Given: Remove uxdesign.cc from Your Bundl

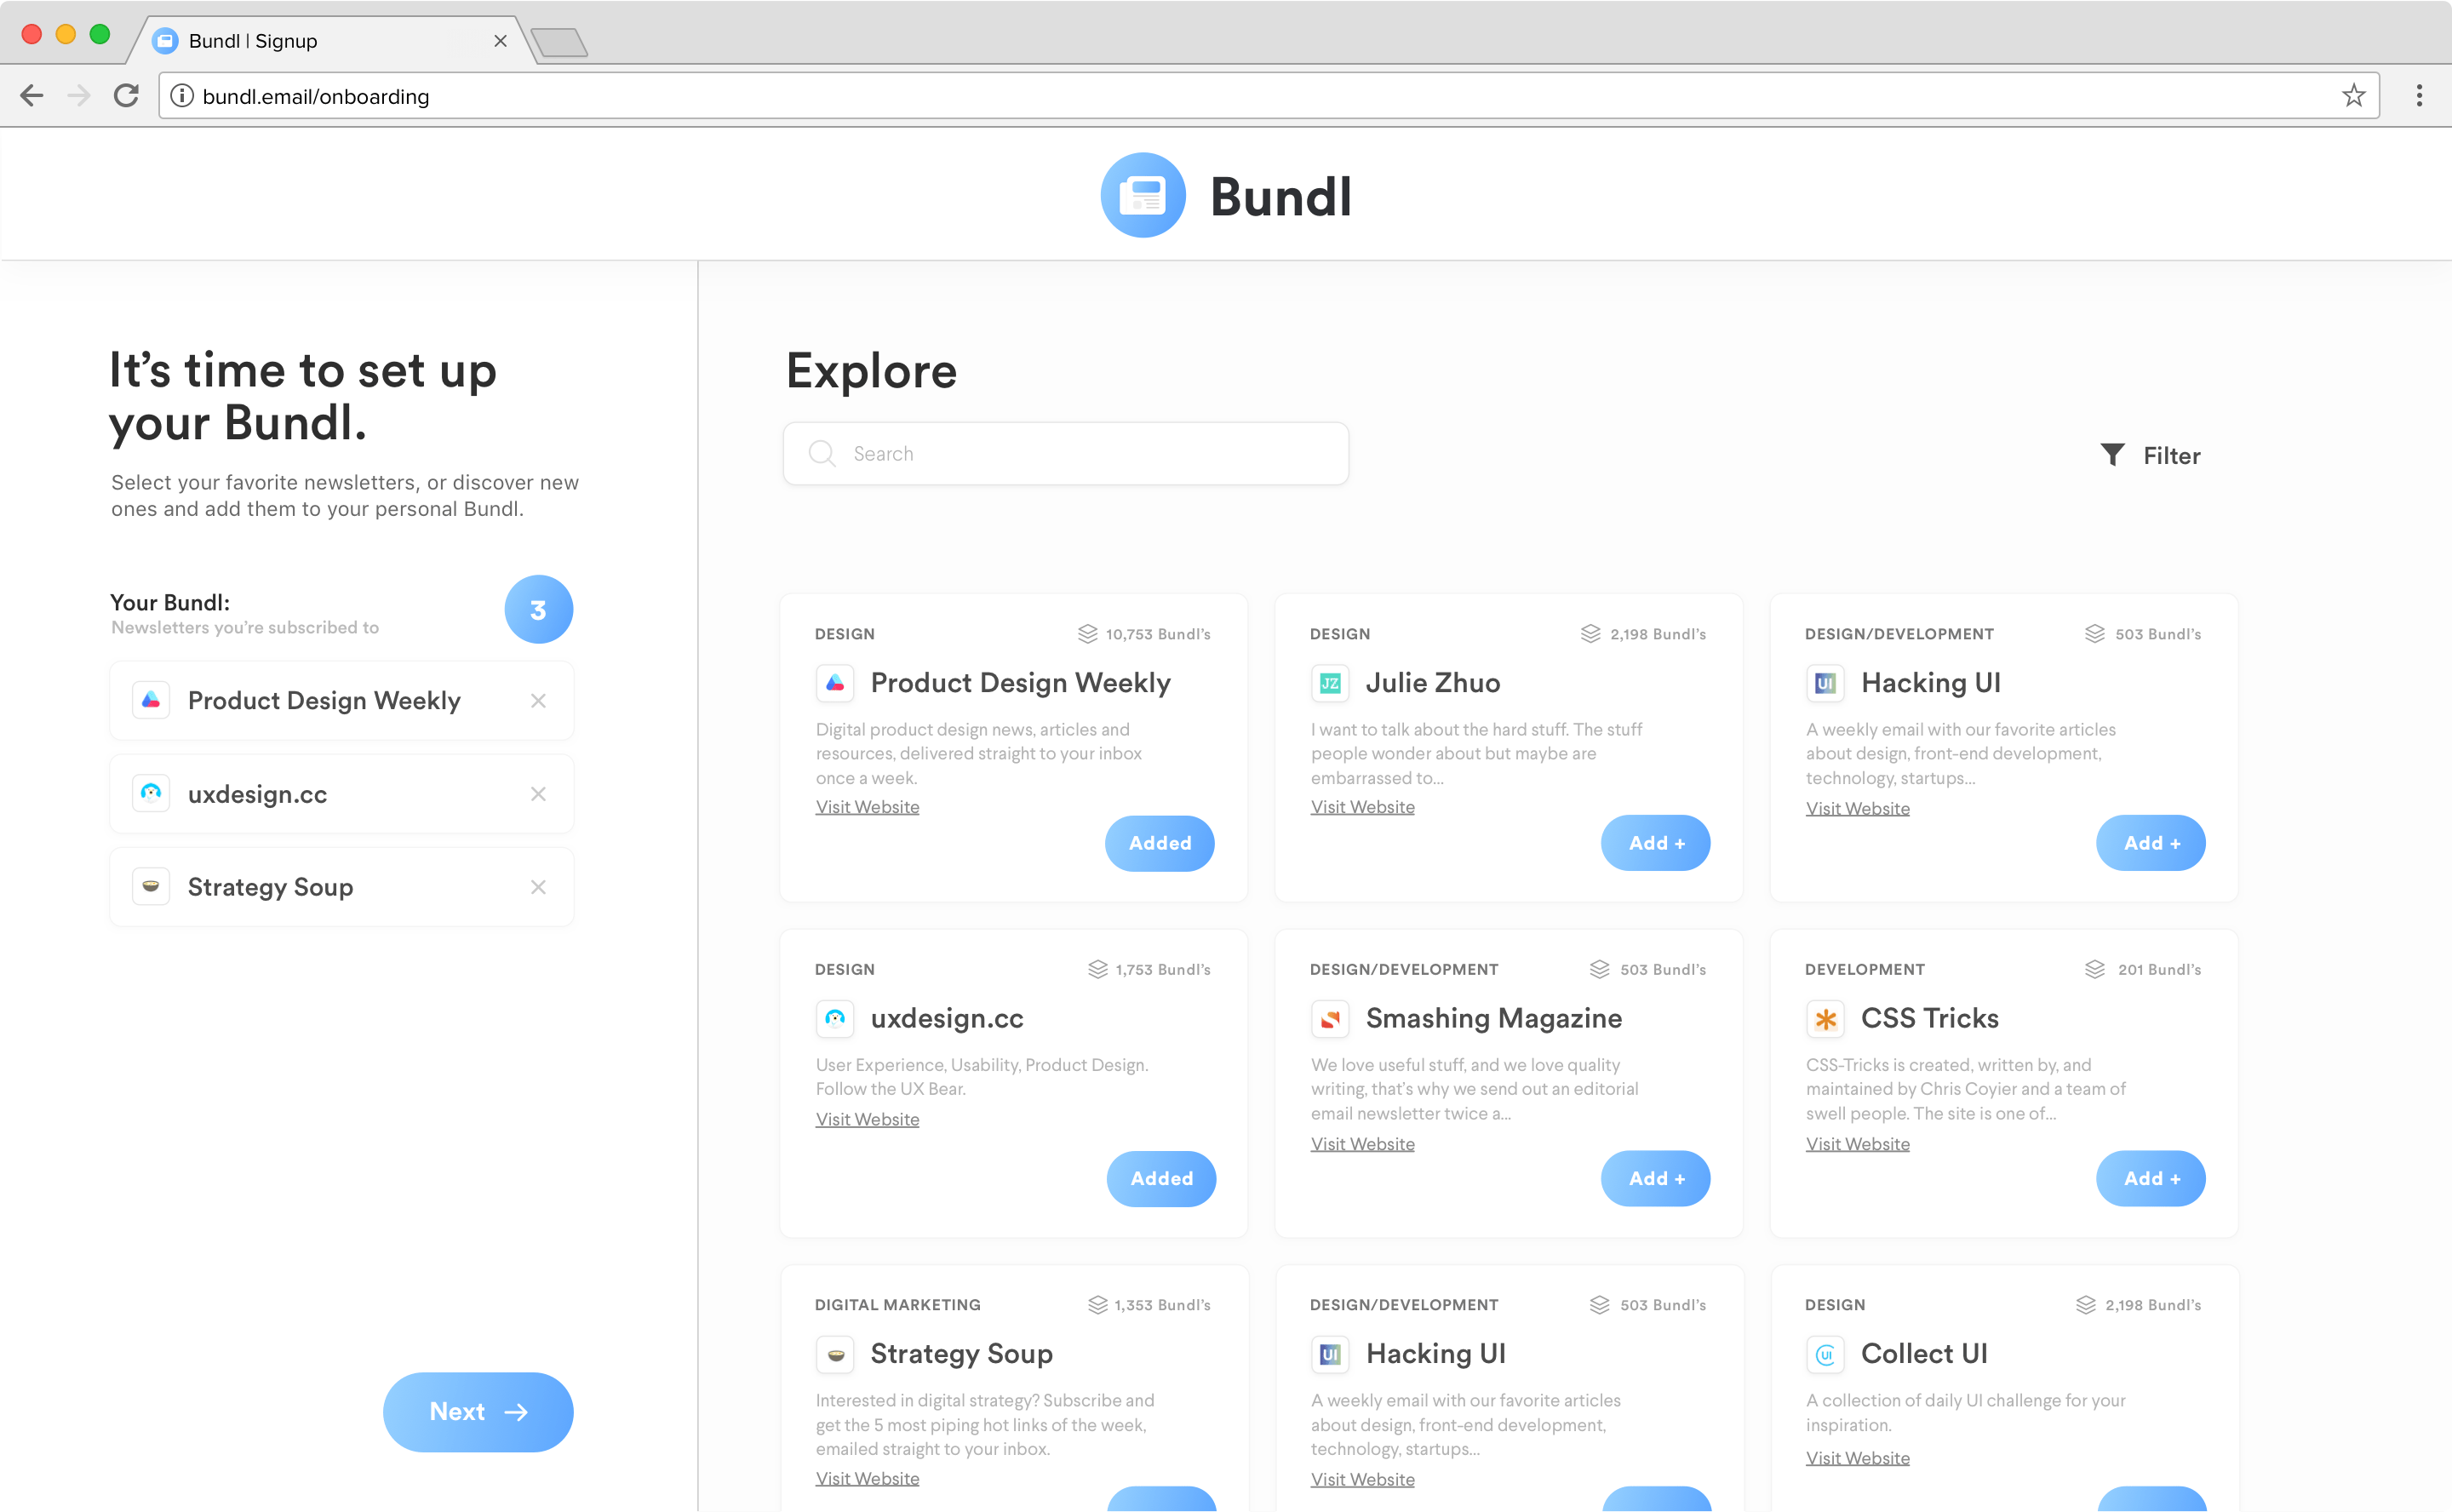Looking at the screenshot, I should (538, 794).
